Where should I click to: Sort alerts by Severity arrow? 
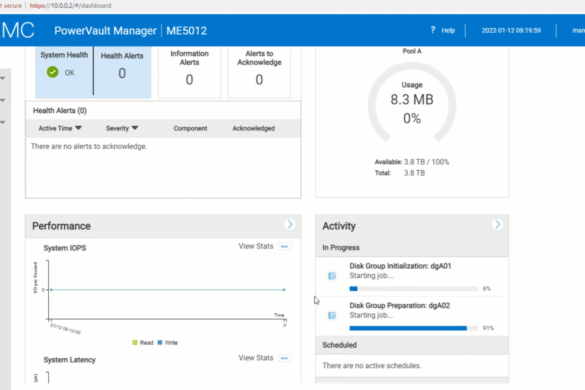[135, 128]
